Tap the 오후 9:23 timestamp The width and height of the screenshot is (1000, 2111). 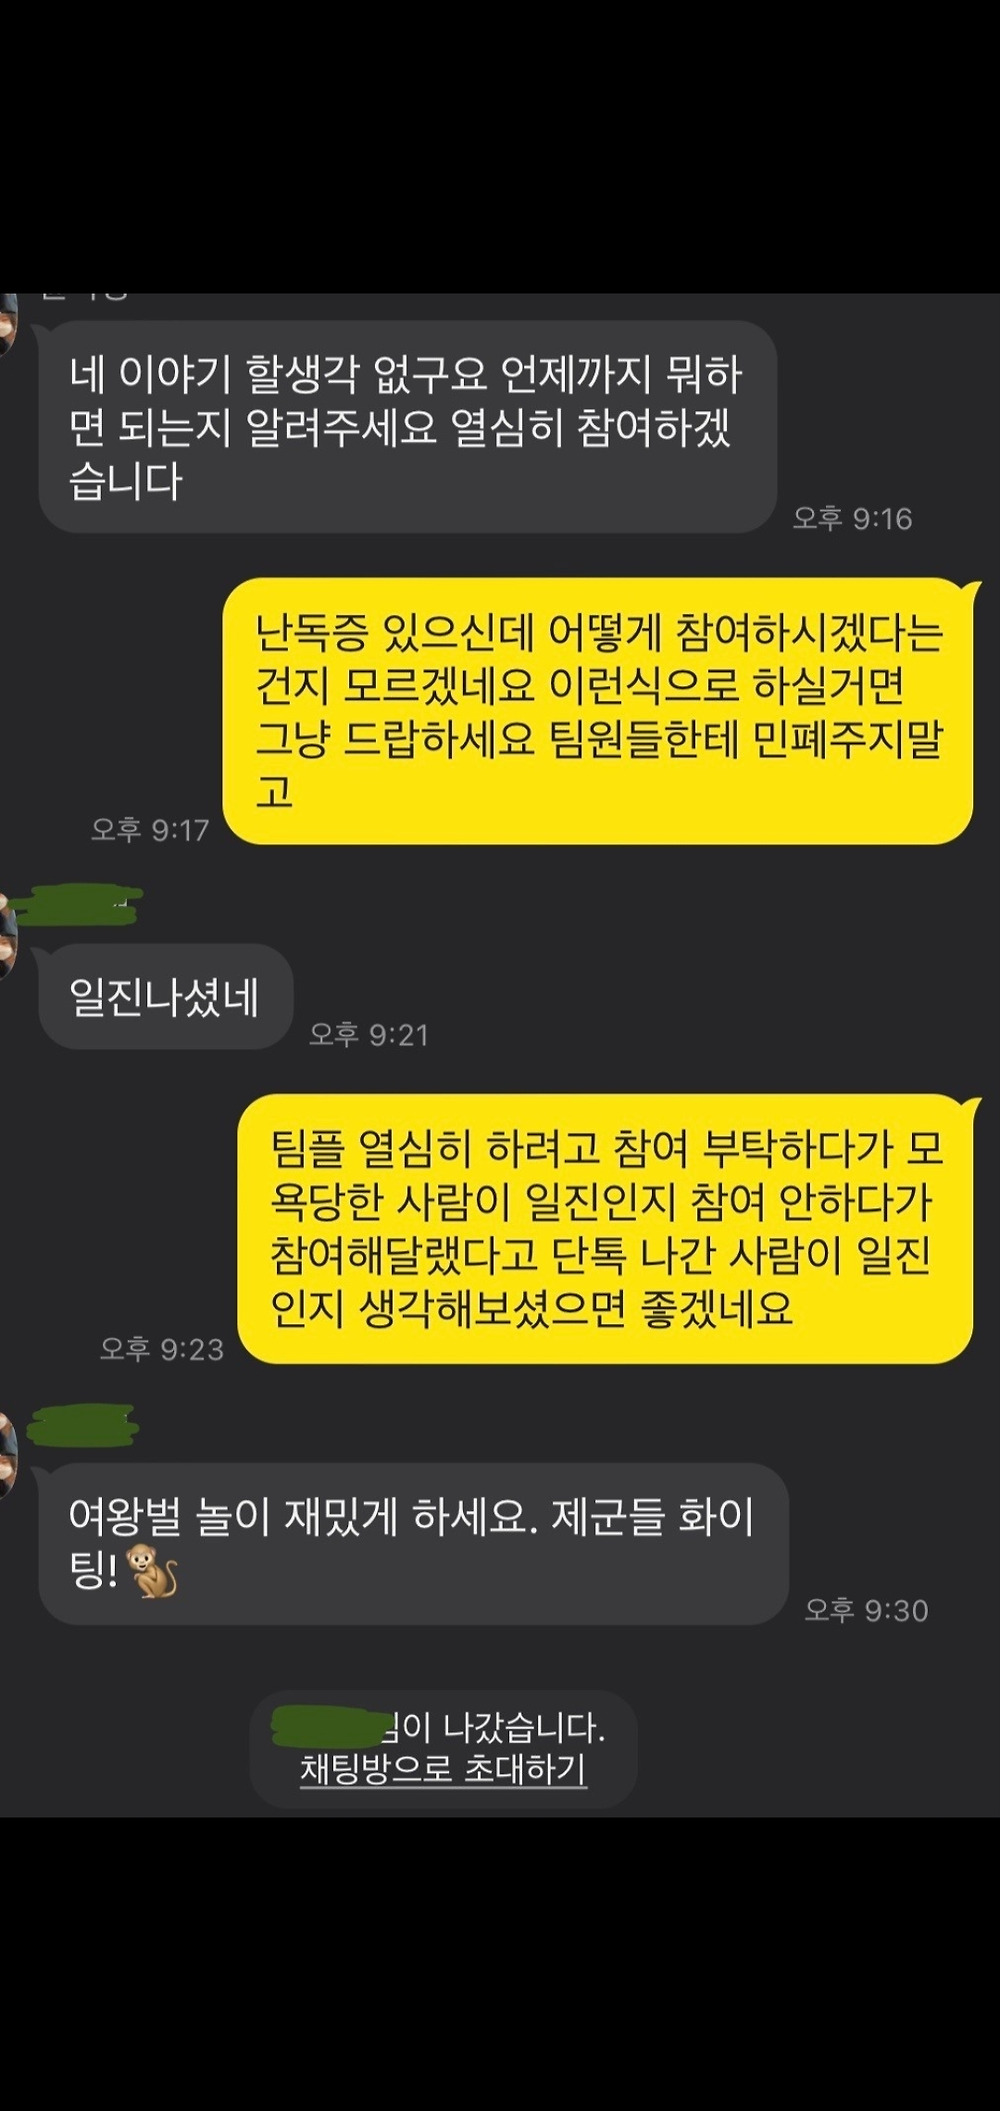162,1349
